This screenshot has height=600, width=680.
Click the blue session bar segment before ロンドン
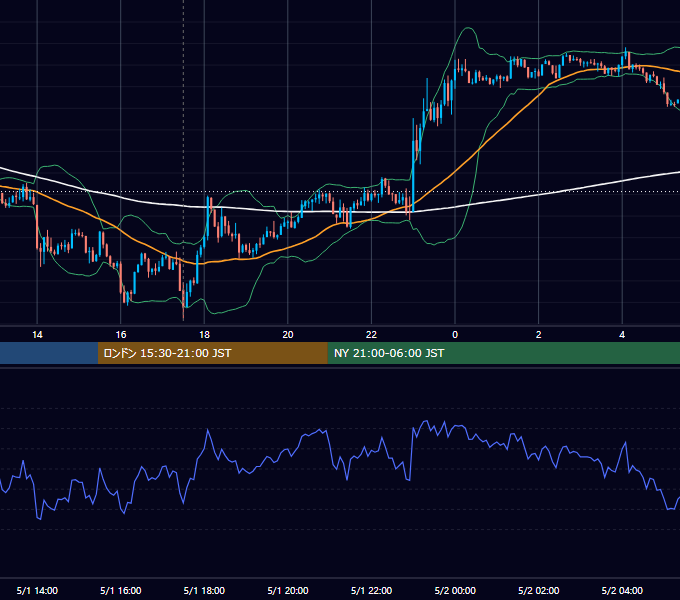tap(49, 353)
